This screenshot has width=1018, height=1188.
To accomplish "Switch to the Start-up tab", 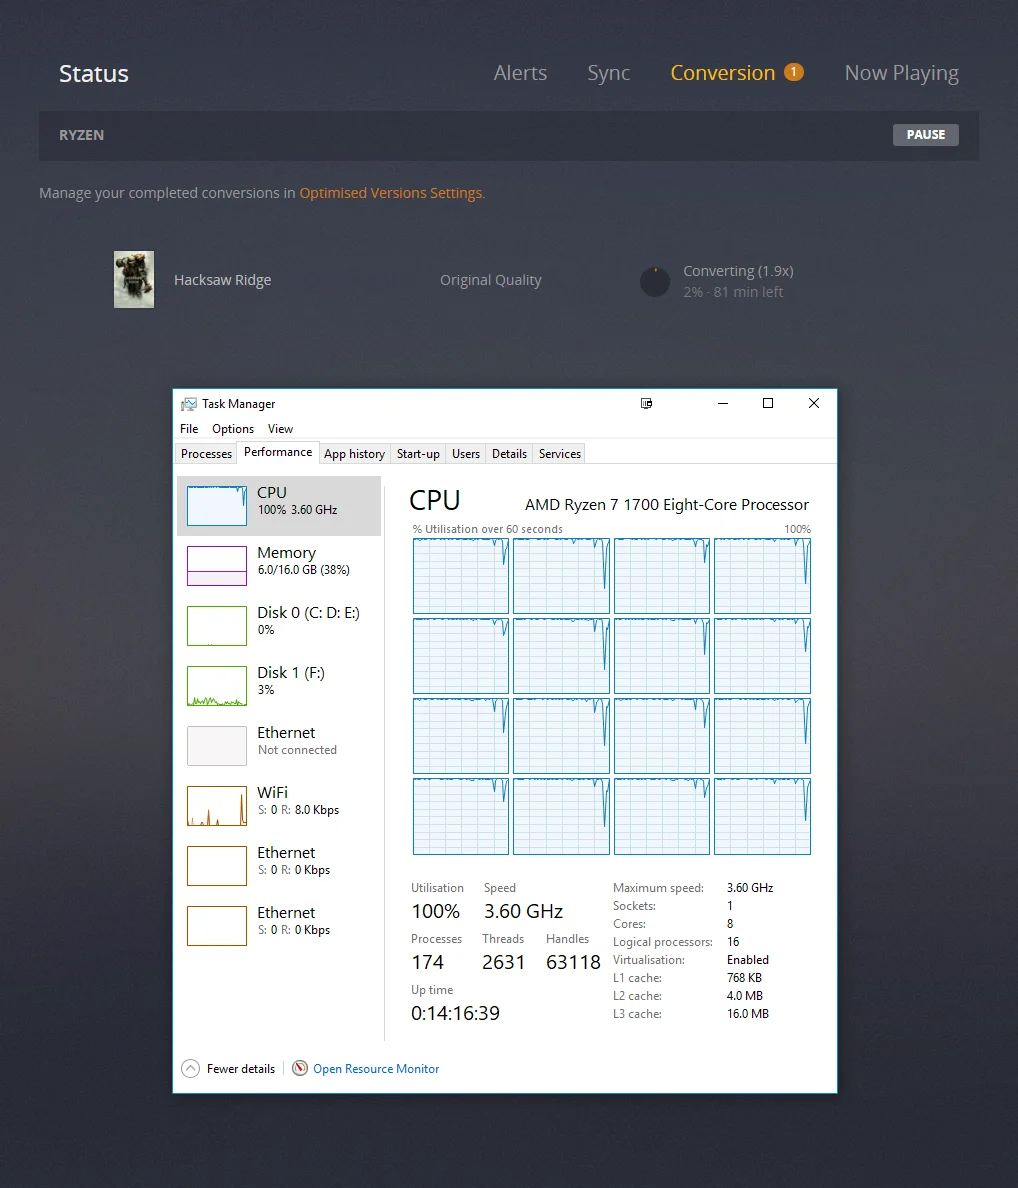I will [418, 454].
